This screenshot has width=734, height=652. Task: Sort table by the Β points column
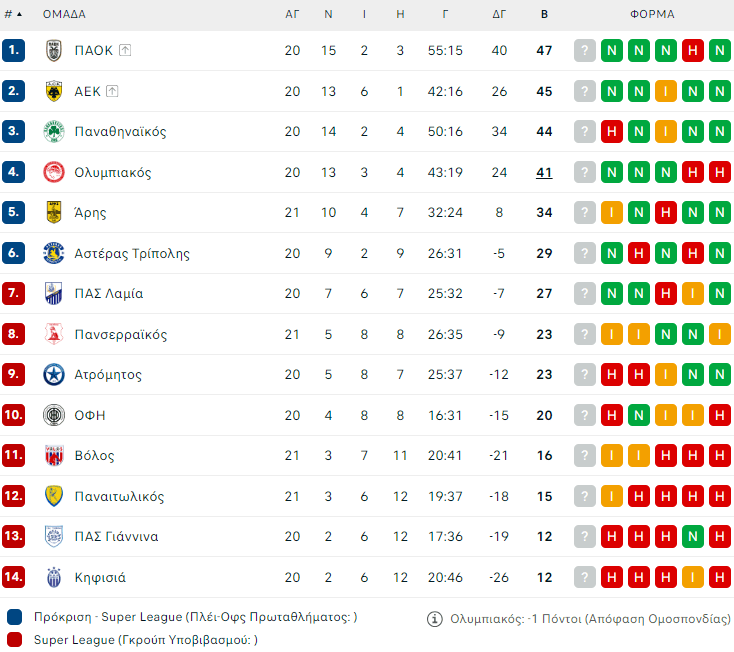tap(544, 14)
